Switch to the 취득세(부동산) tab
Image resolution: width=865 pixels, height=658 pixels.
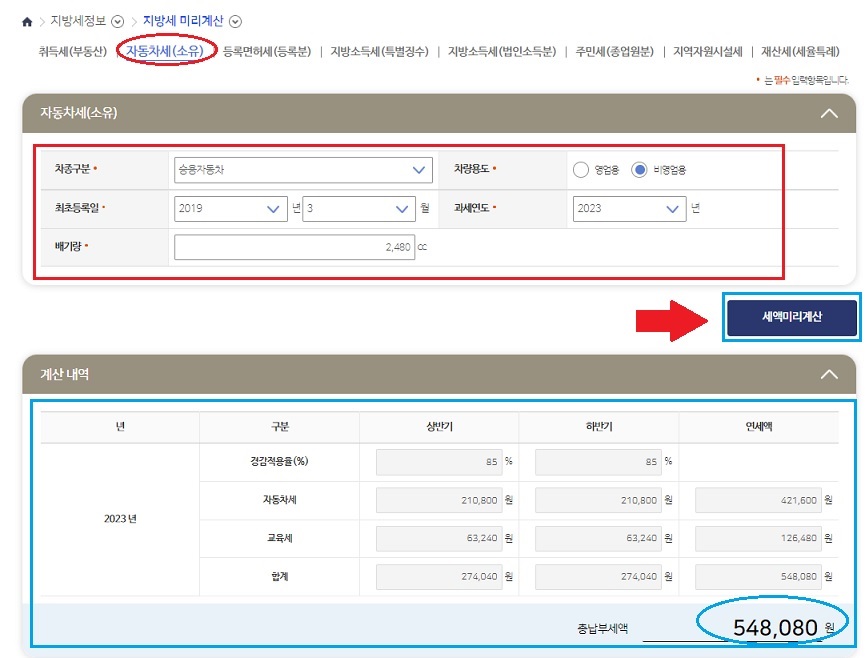click(x=72, y=51)
